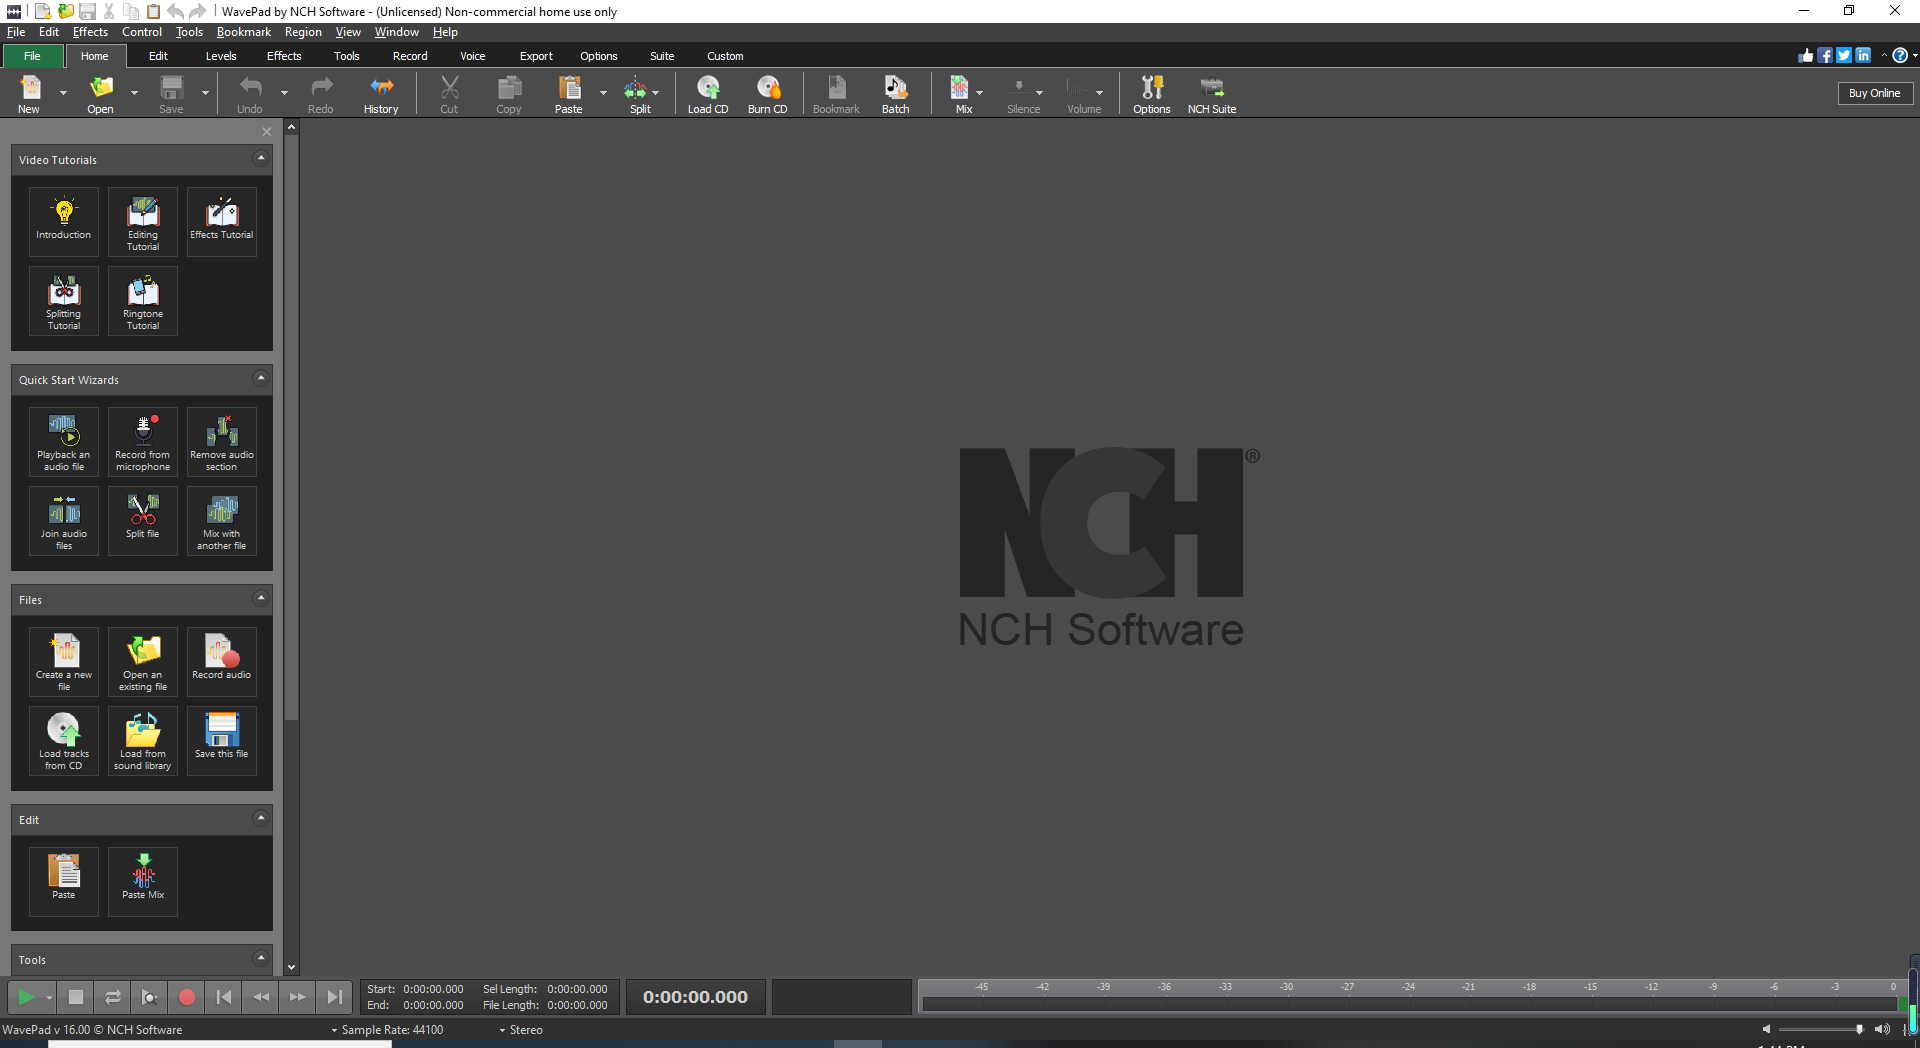Collapse the Files panel
Image resolution: width=1920 pixels, height=1048 pixels.
[261, 598]
